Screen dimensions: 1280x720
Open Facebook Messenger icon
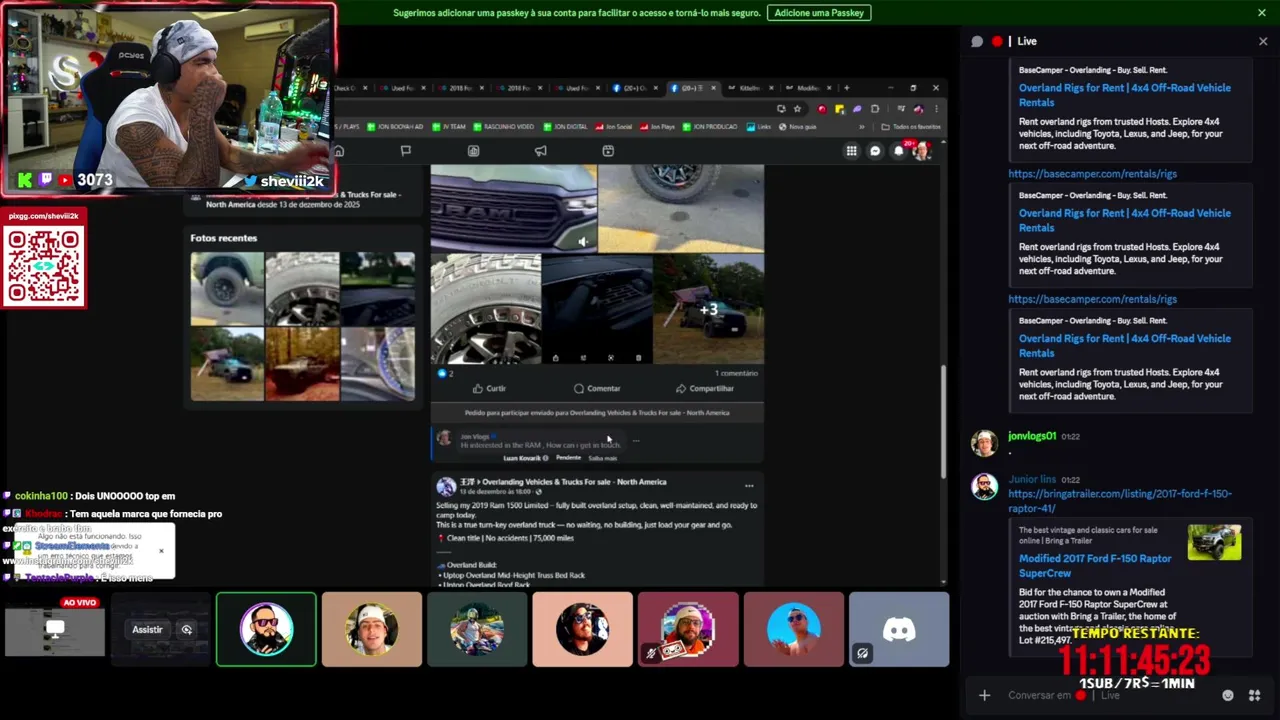[x=875, y=151]
